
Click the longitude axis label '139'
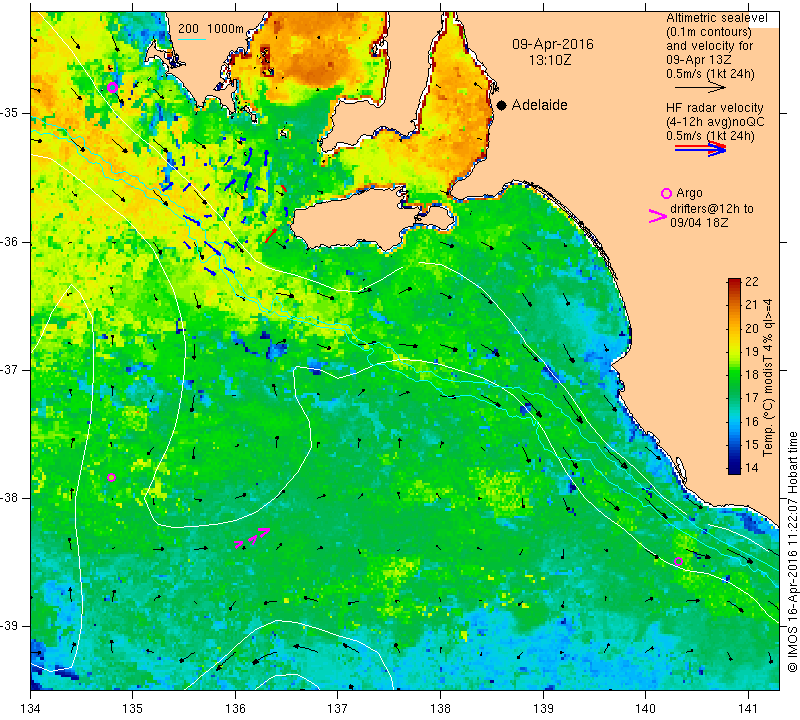point(543,708)
